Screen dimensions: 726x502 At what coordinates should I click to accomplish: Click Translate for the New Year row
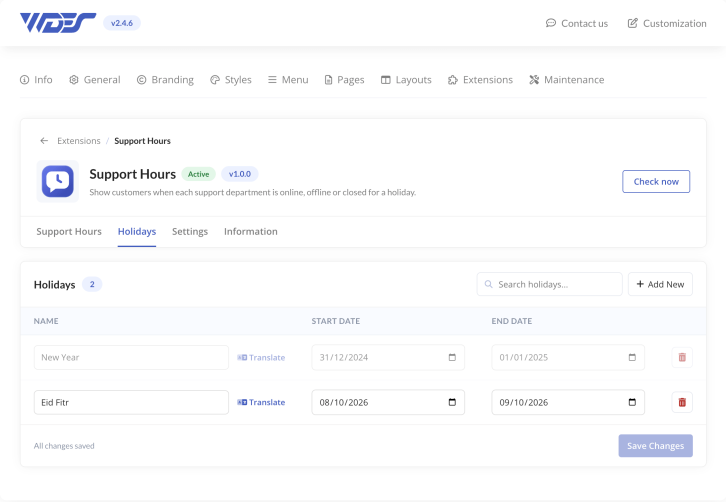(261, 358)
